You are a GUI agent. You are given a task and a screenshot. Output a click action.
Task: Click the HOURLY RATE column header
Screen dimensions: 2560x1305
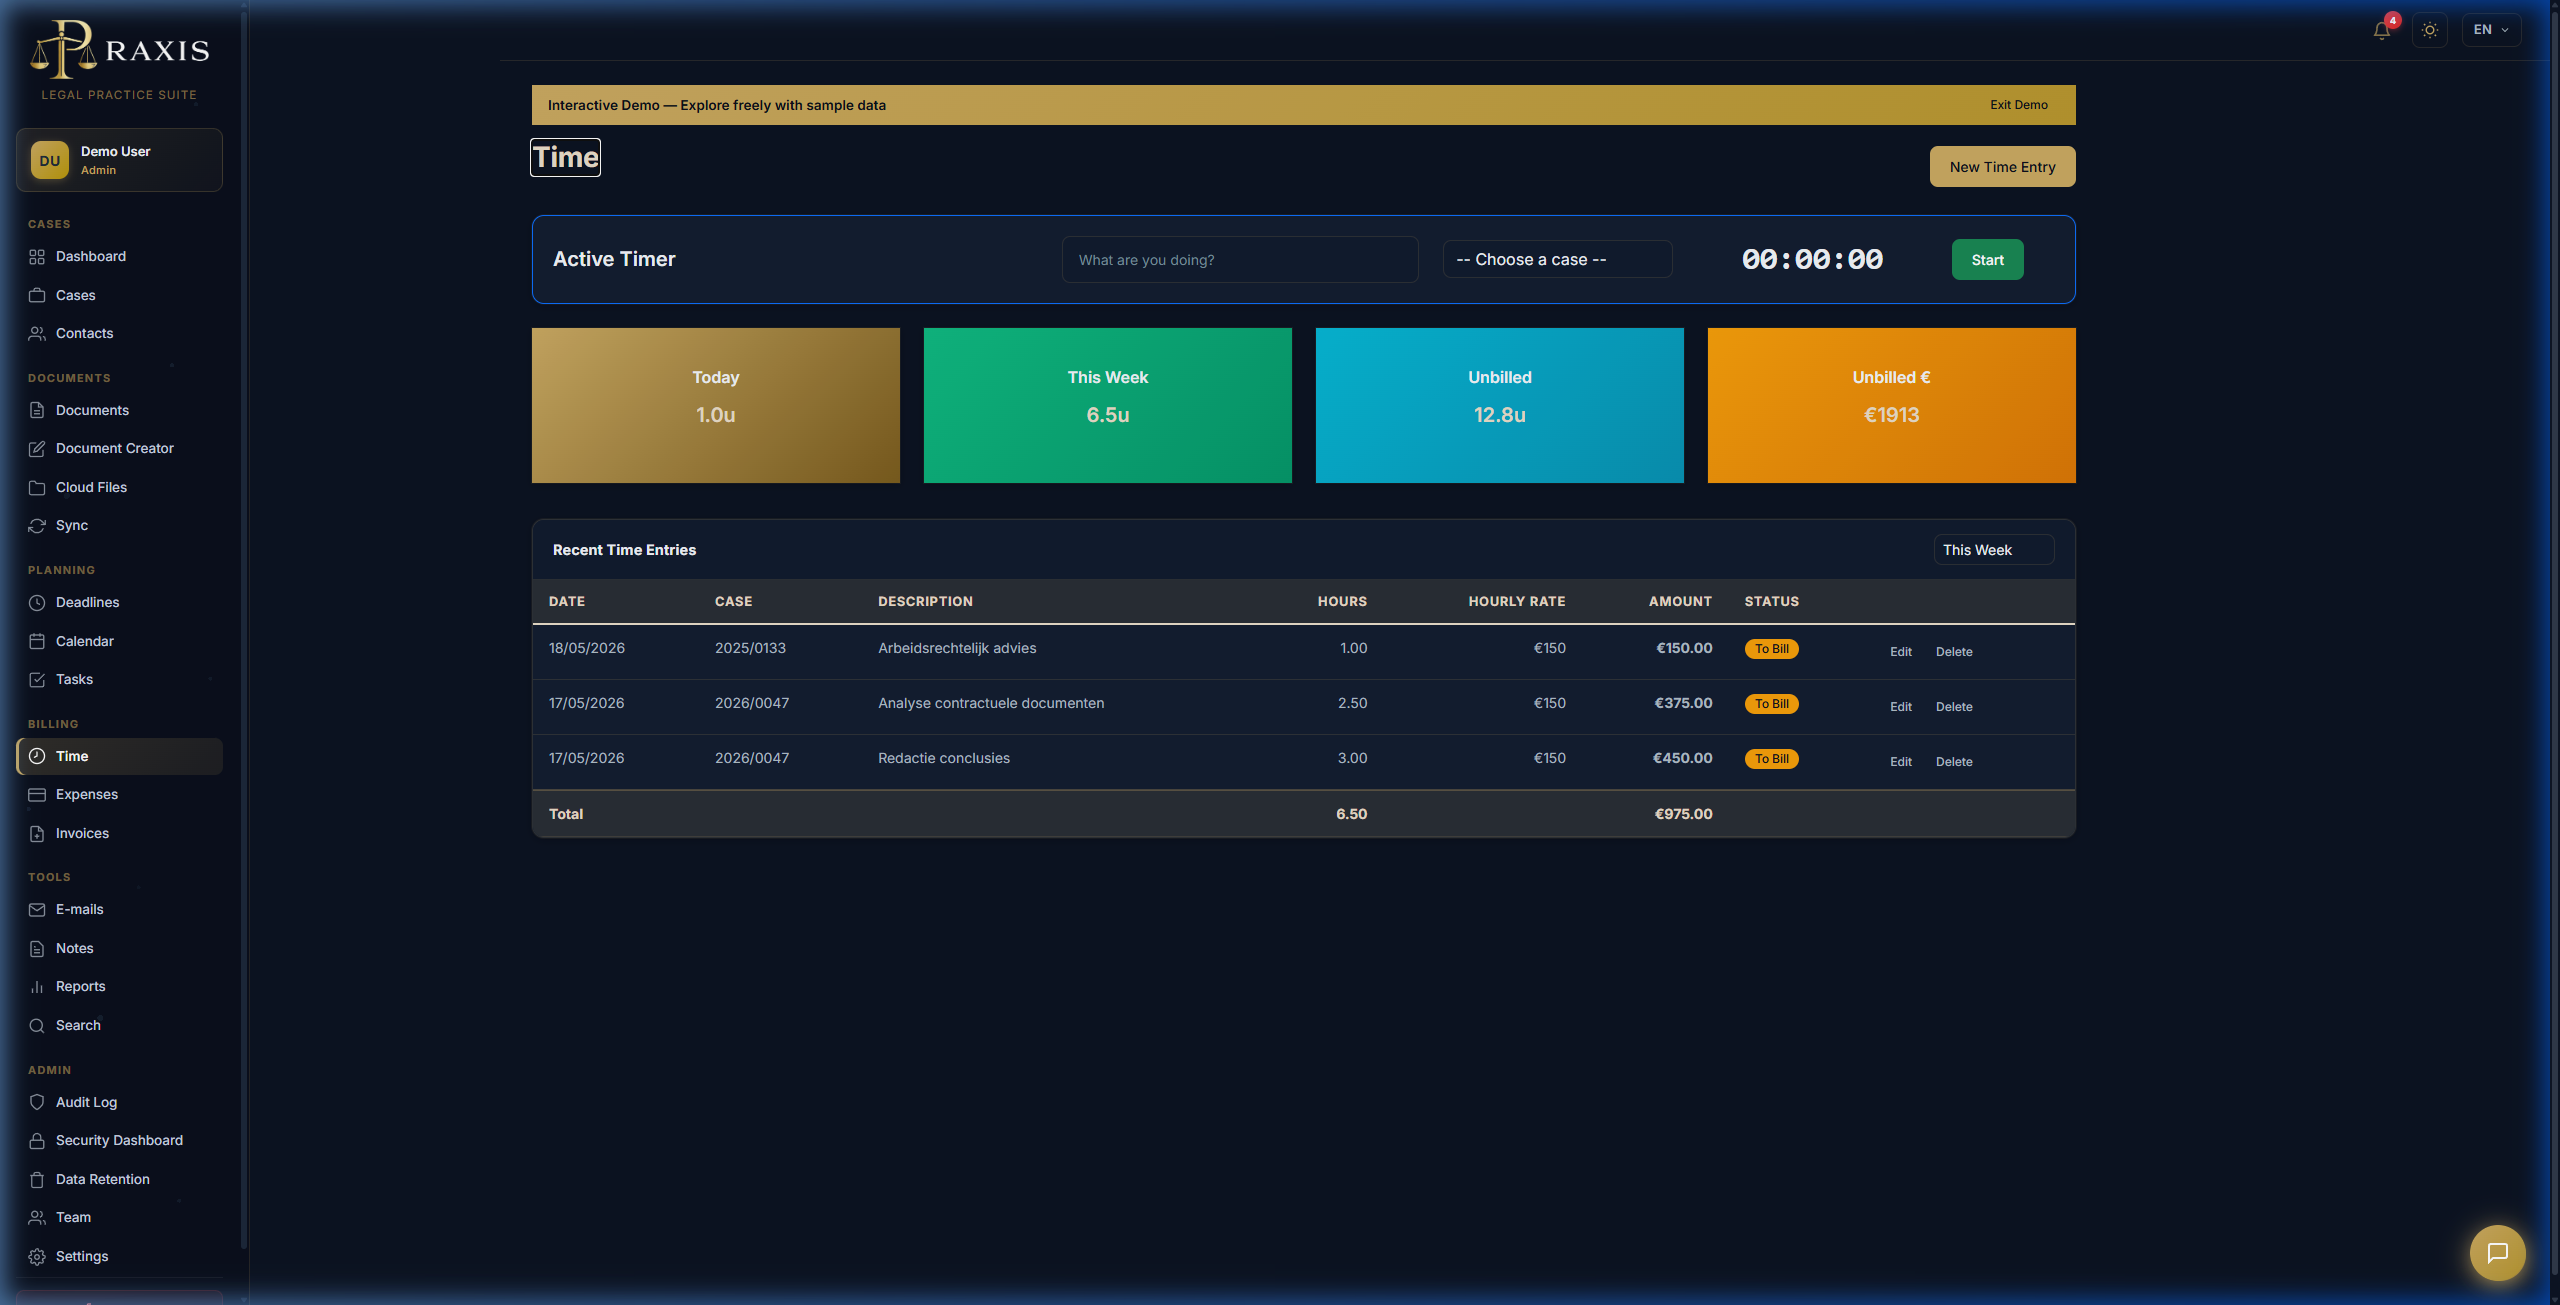point(1517,602)
